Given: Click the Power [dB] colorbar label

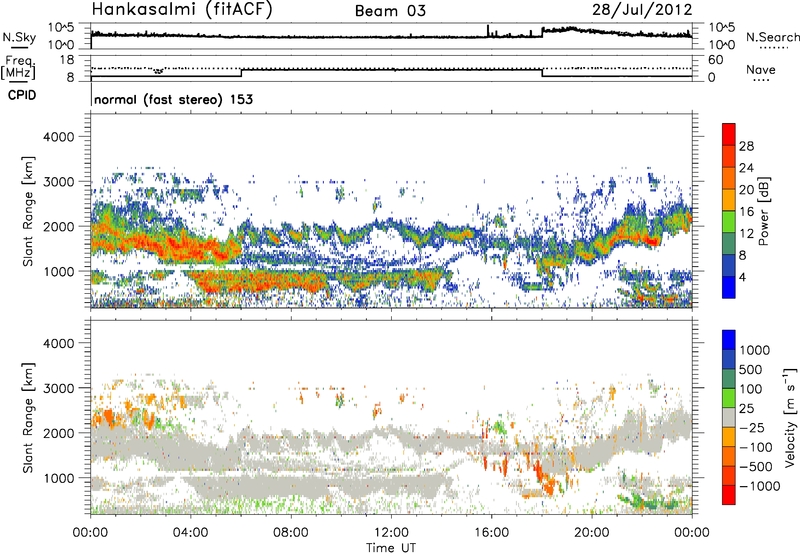Looking at the screenshot, I should click(763, 211).
